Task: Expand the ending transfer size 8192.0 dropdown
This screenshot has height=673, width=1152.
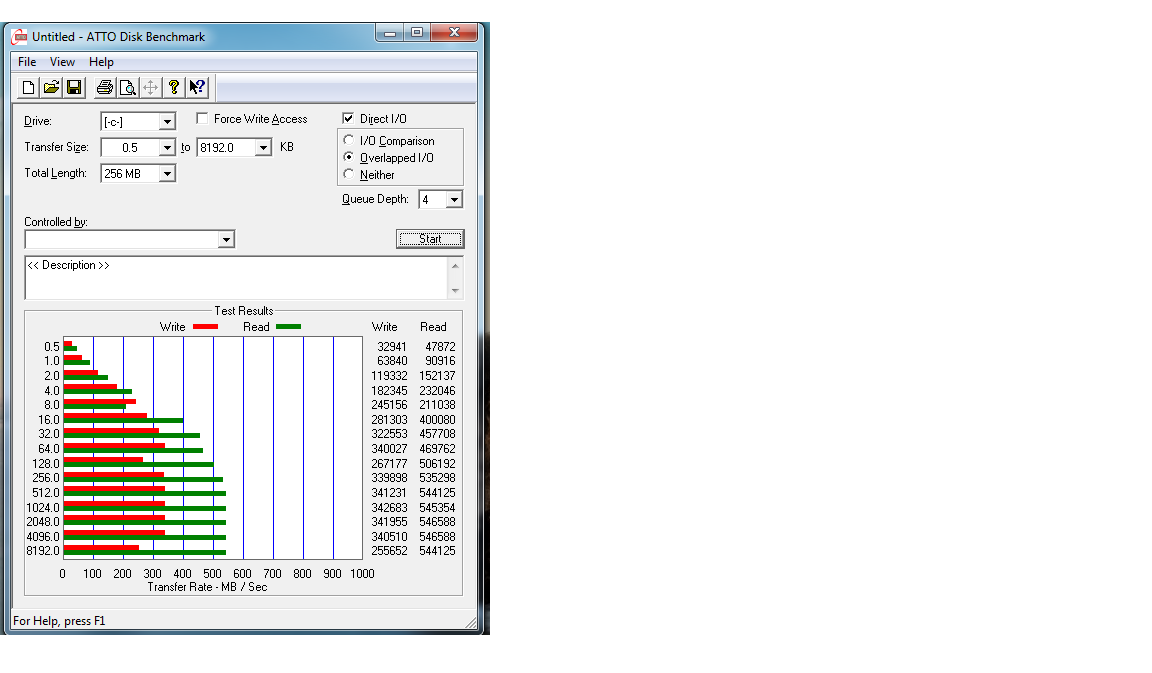Action: [263, 148]
